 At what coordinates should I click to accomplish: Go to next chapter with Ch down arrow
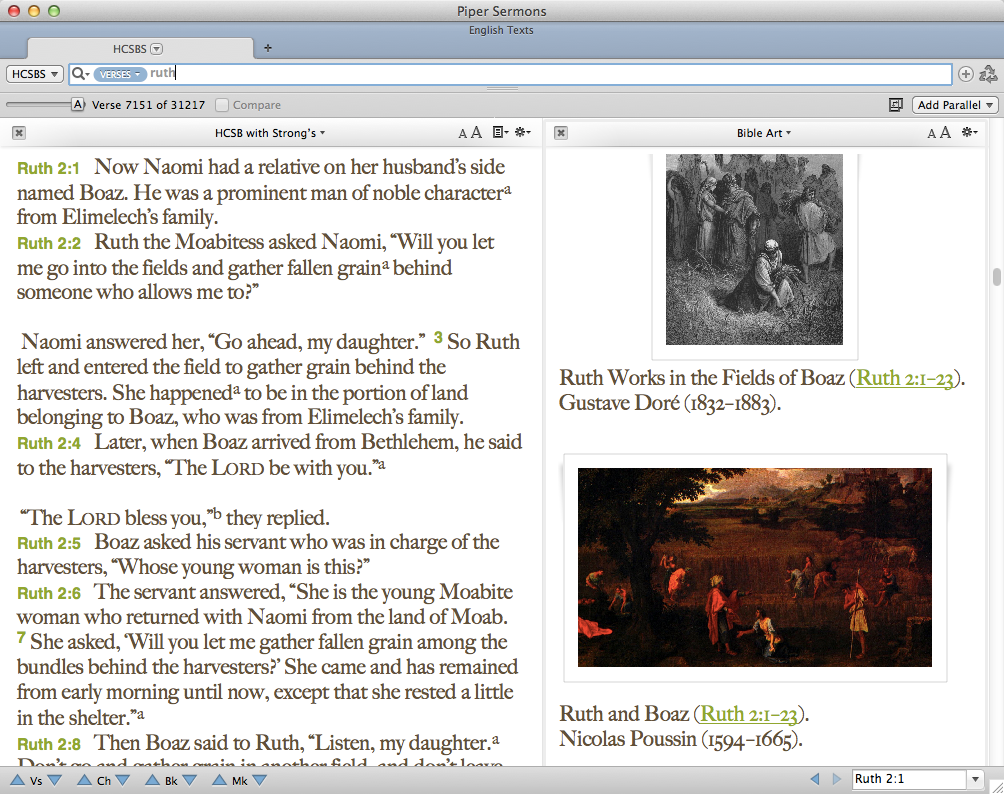point(122,780)
